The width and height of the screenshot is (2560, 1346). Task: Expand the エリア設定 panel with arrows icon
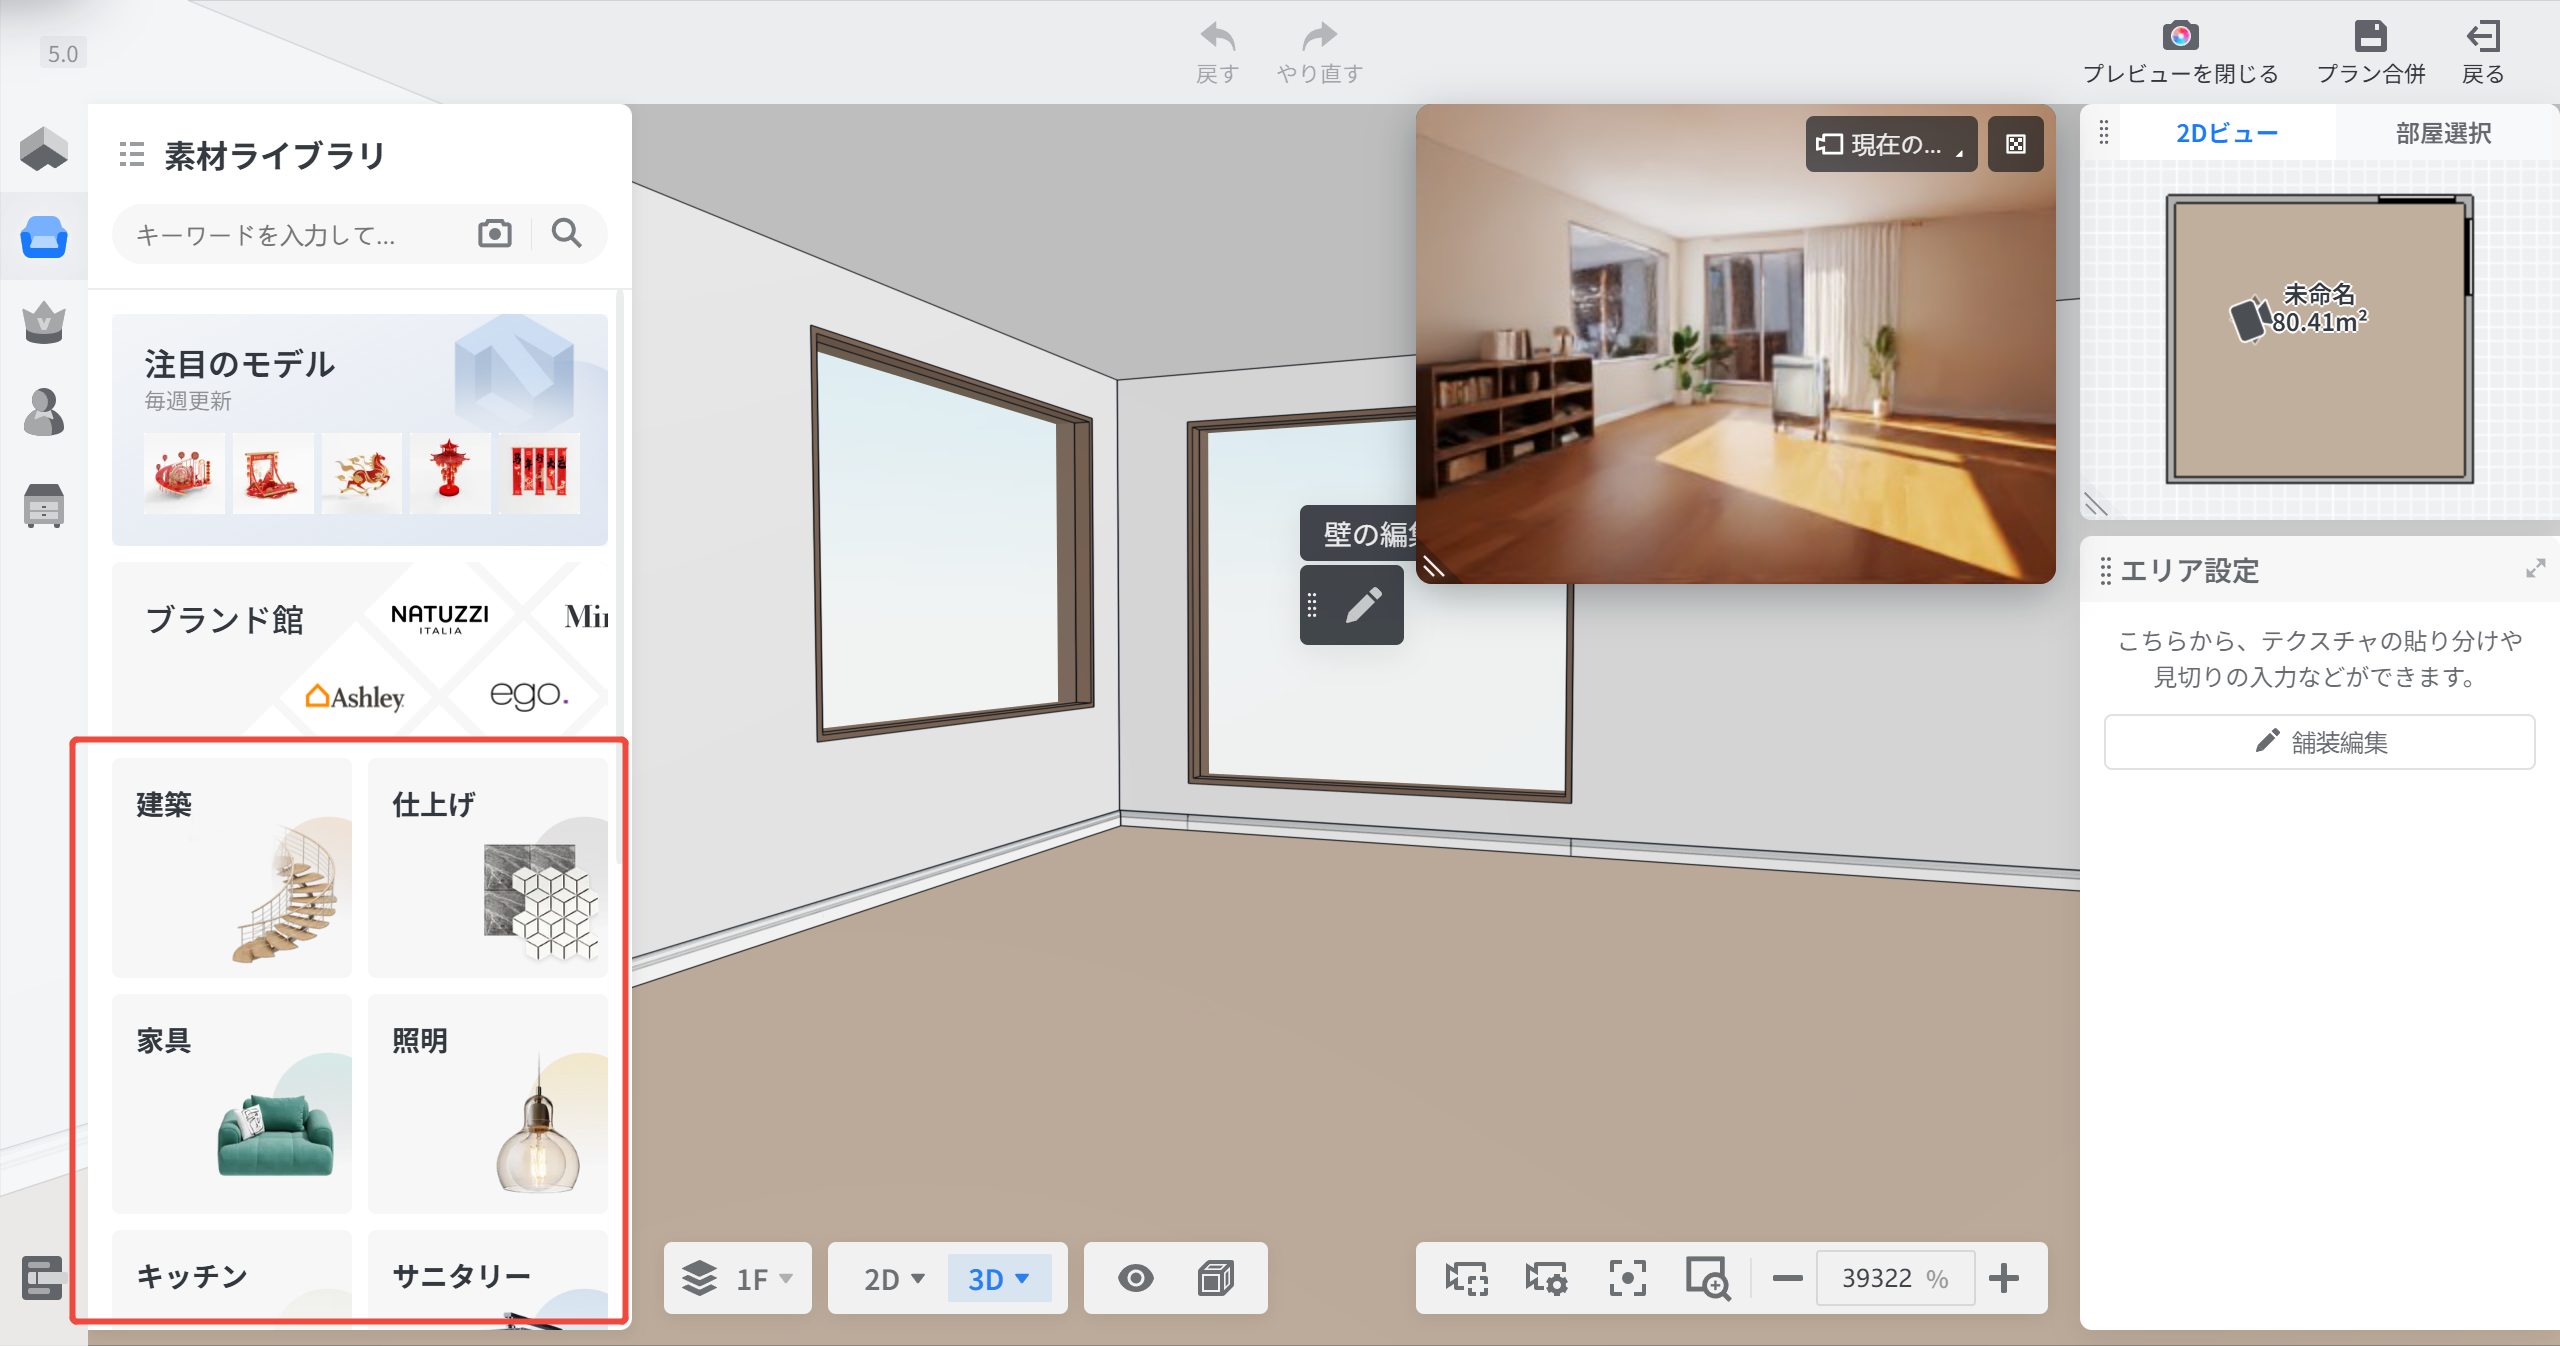pos(2535,569)
